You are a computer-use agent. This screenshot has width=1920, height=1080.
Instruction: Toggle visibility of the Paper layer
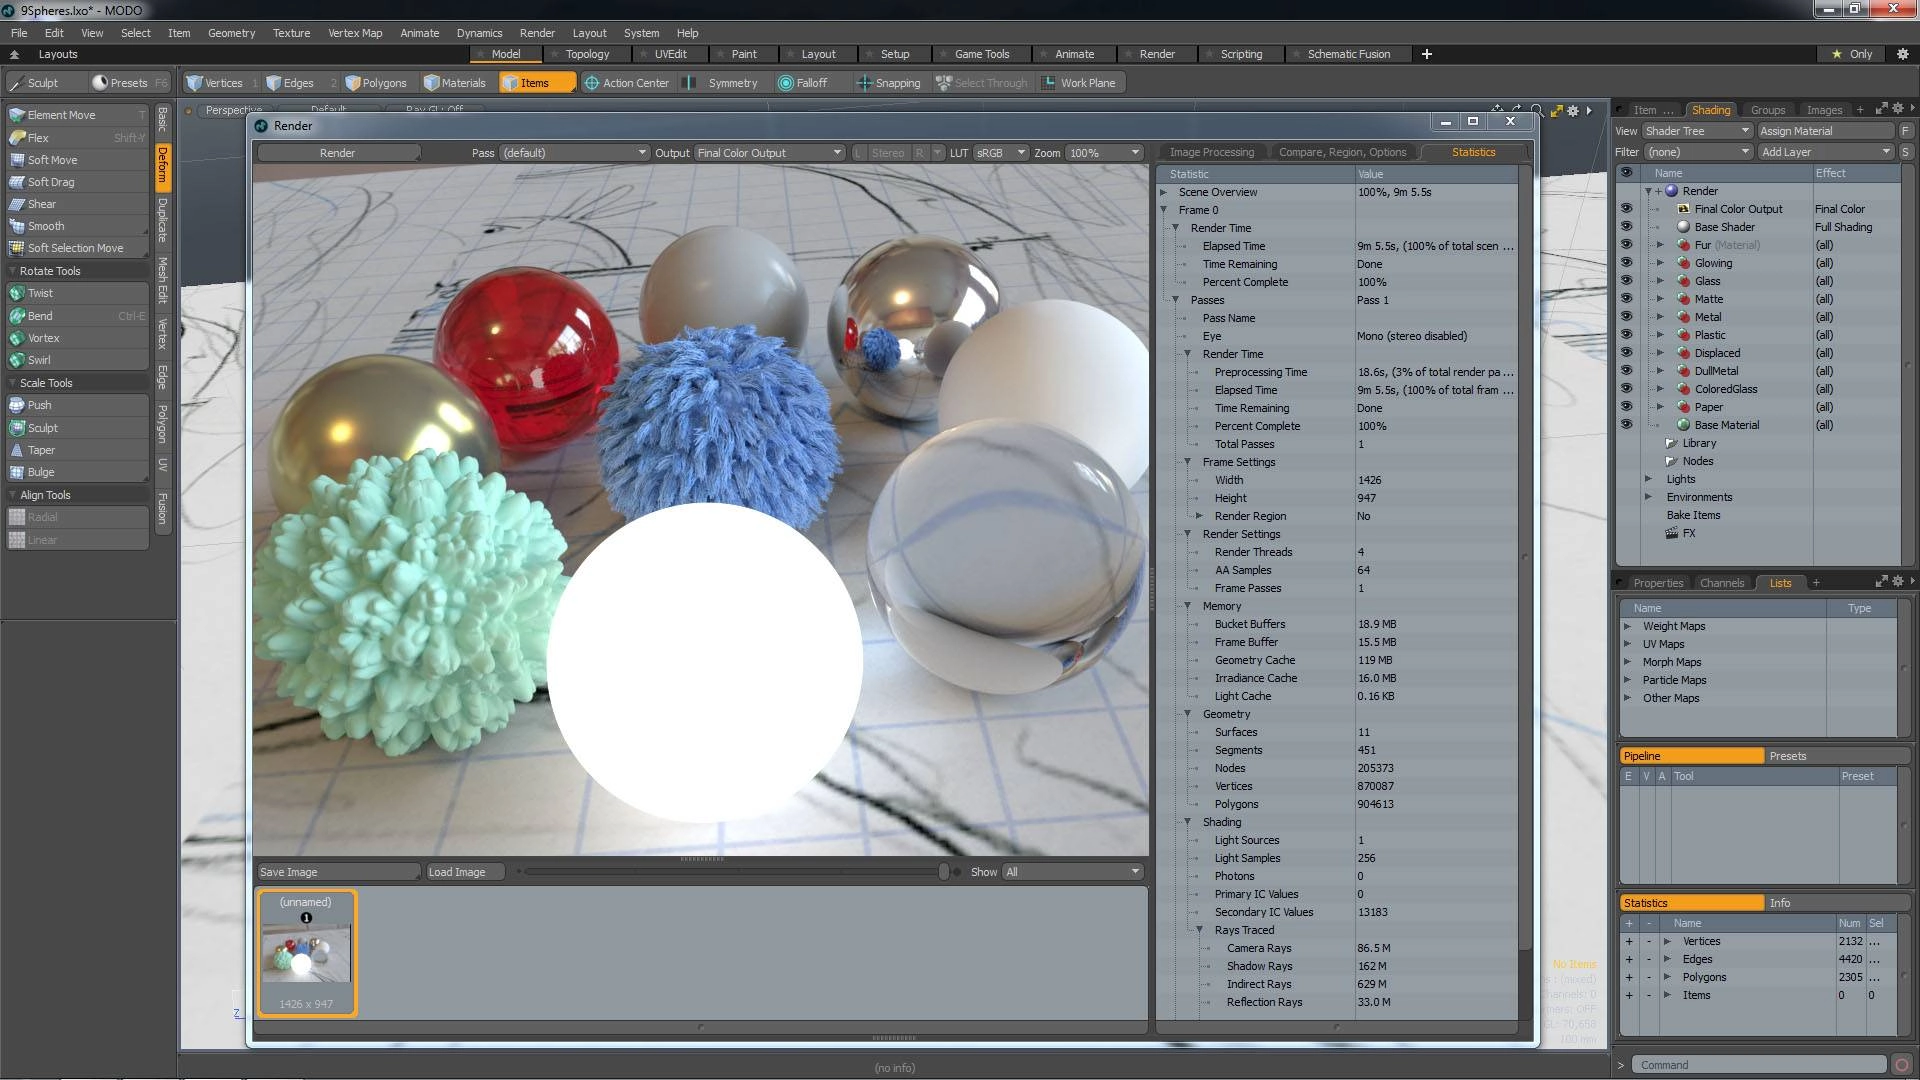tap(1626, 407)
